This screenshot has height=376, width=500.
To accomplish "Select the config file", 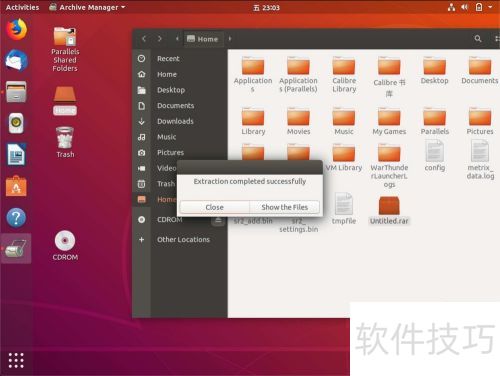I will pos(435,156).
